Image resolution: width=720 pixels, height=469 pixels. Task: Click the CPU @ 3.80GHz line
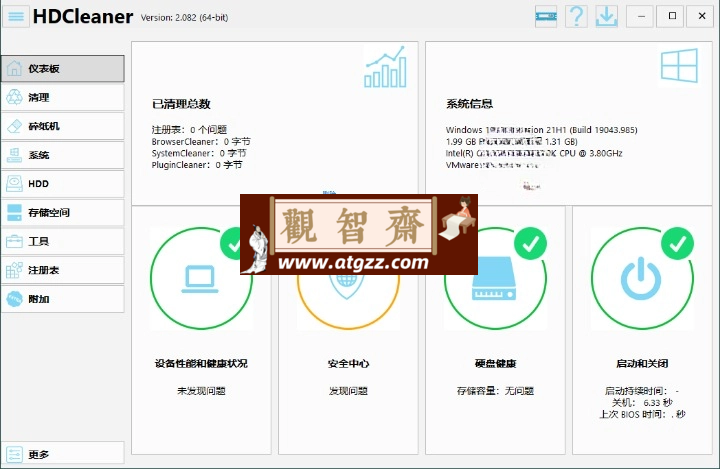pyautogui.click(x=534, y=153)
